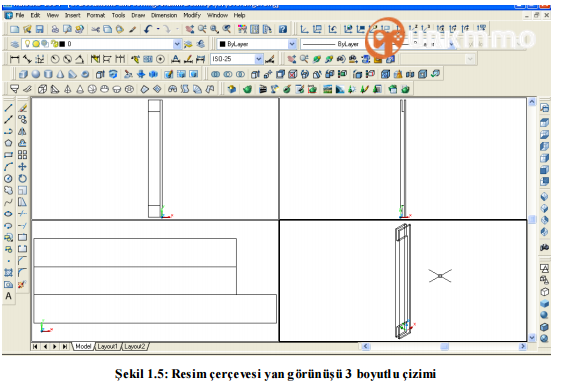
Task: Toggle the layer lightbulb on/off icon
Action: point(27,44)
